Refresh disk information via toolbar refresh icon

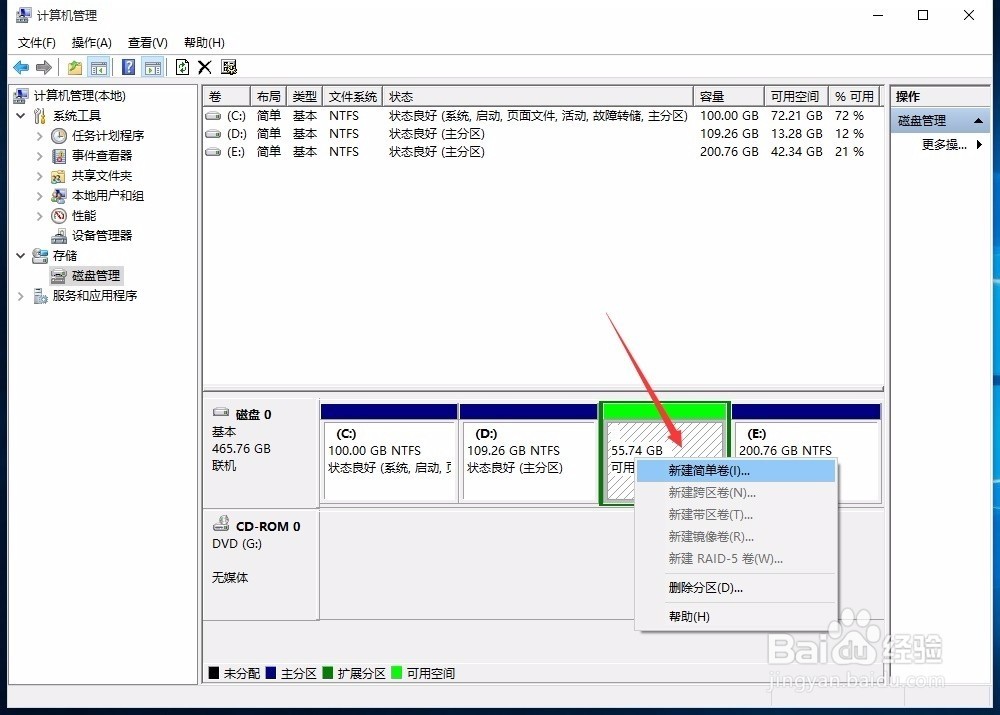click(x=183, y=67)
